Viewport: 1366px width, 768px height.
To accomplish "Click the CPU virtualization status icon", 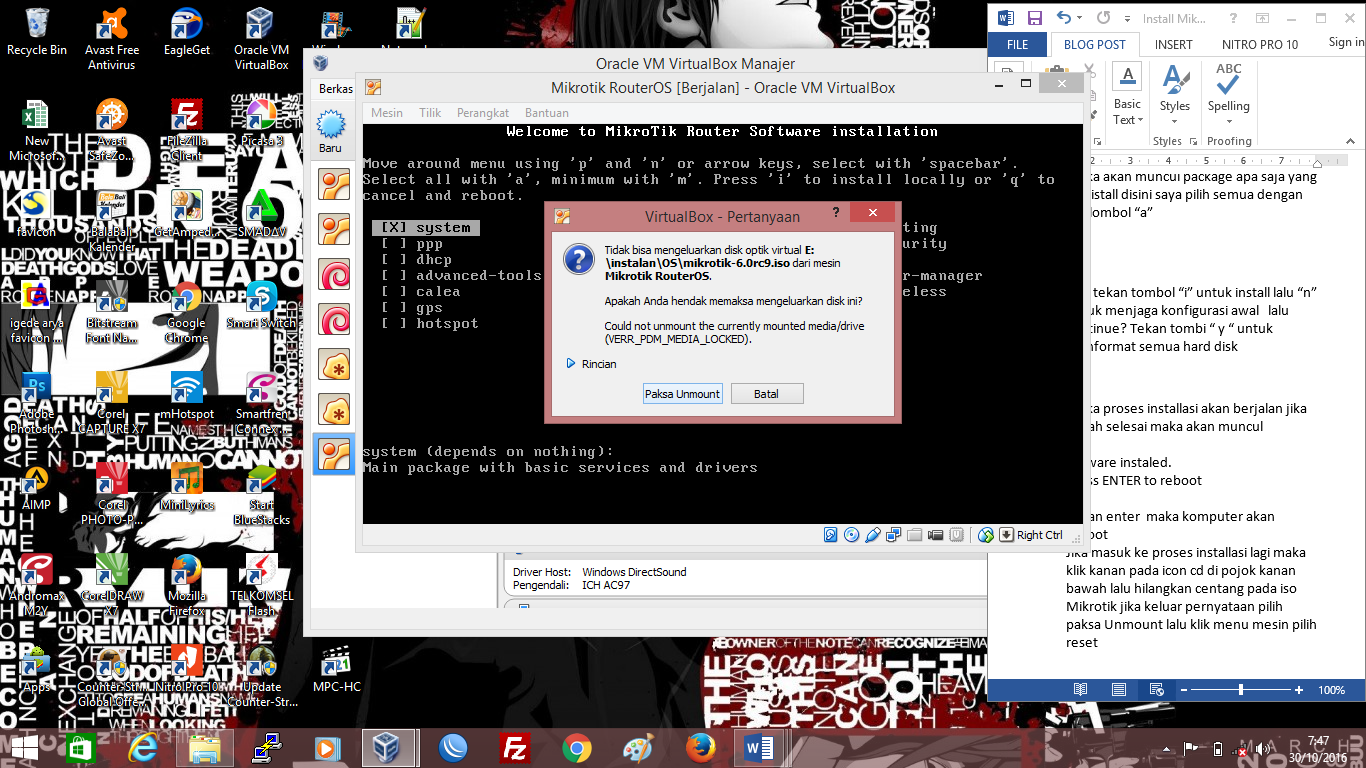I will point(956,535).
